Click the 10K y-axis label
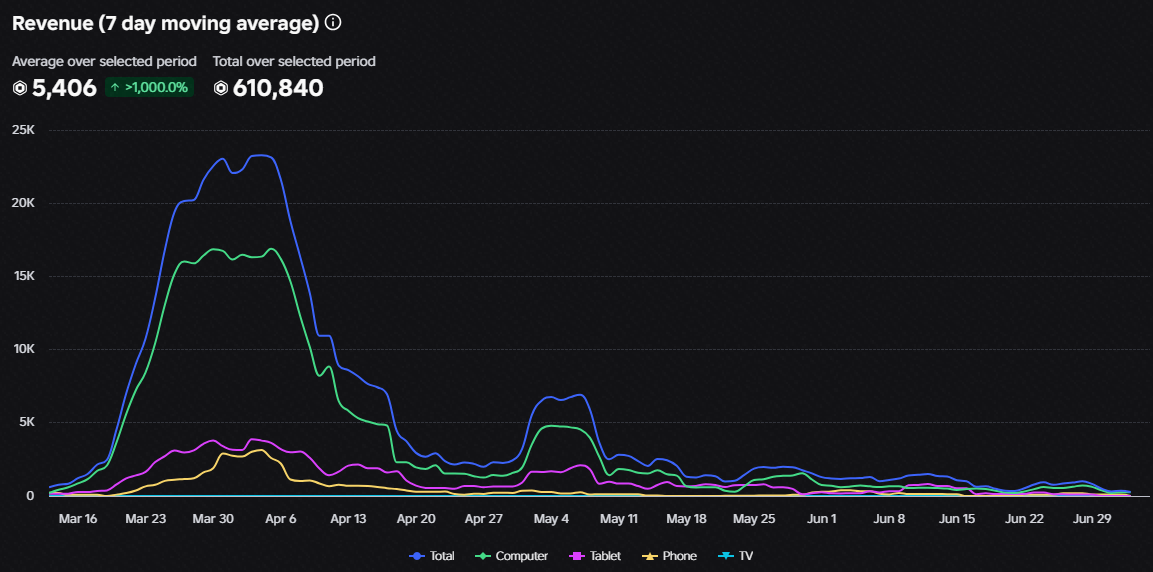Viewport: 1153px width, 572px height. coord(24,349)
